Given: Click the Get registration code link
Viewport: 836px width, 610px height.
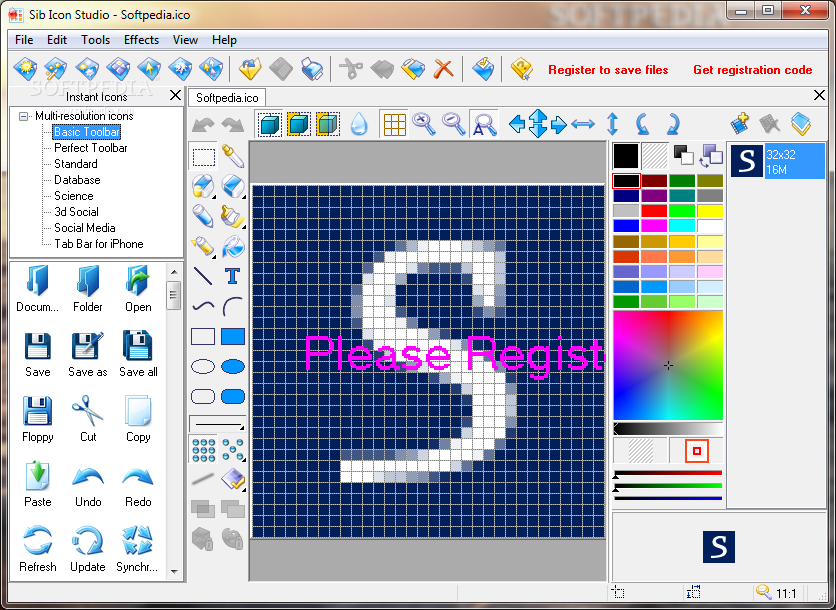Looking at the screenshot, I should tap(753, 70).
